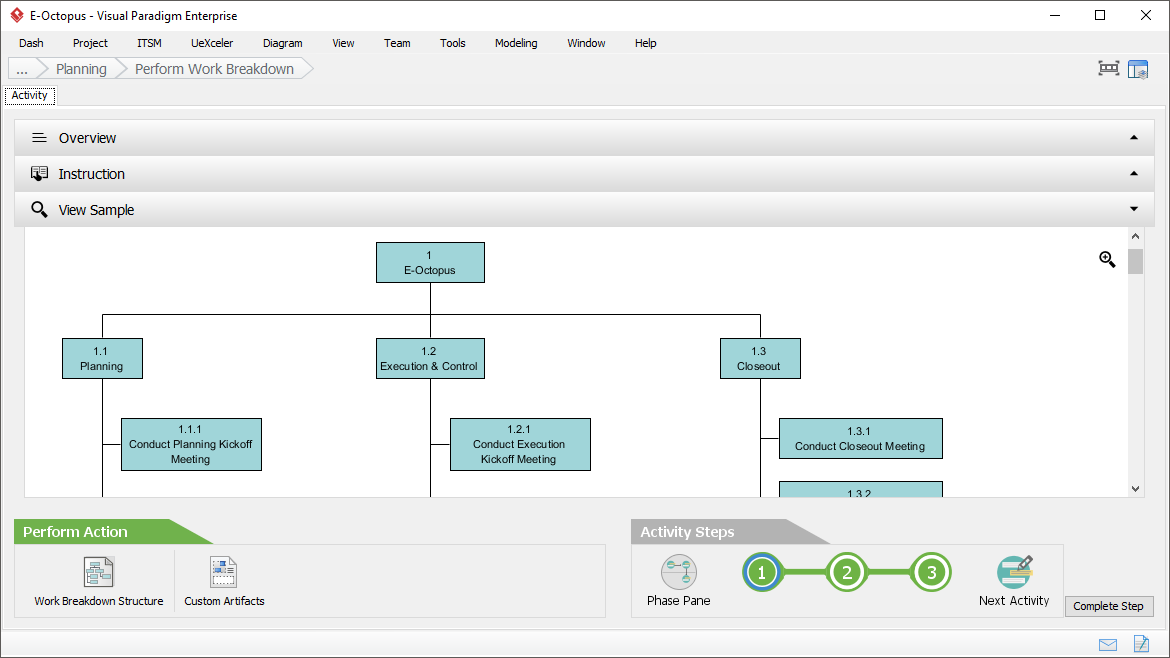Viewport: 1170px width, 658px height.
Task: Open the Help menu
Action: [x=645, y=43]
